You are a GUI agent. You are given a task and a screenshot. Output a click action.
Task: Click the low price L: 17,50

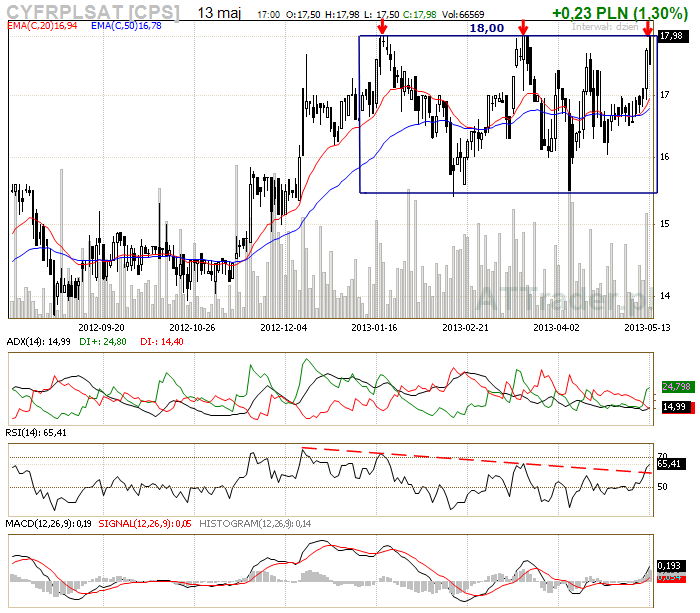[x=381, y=15]
